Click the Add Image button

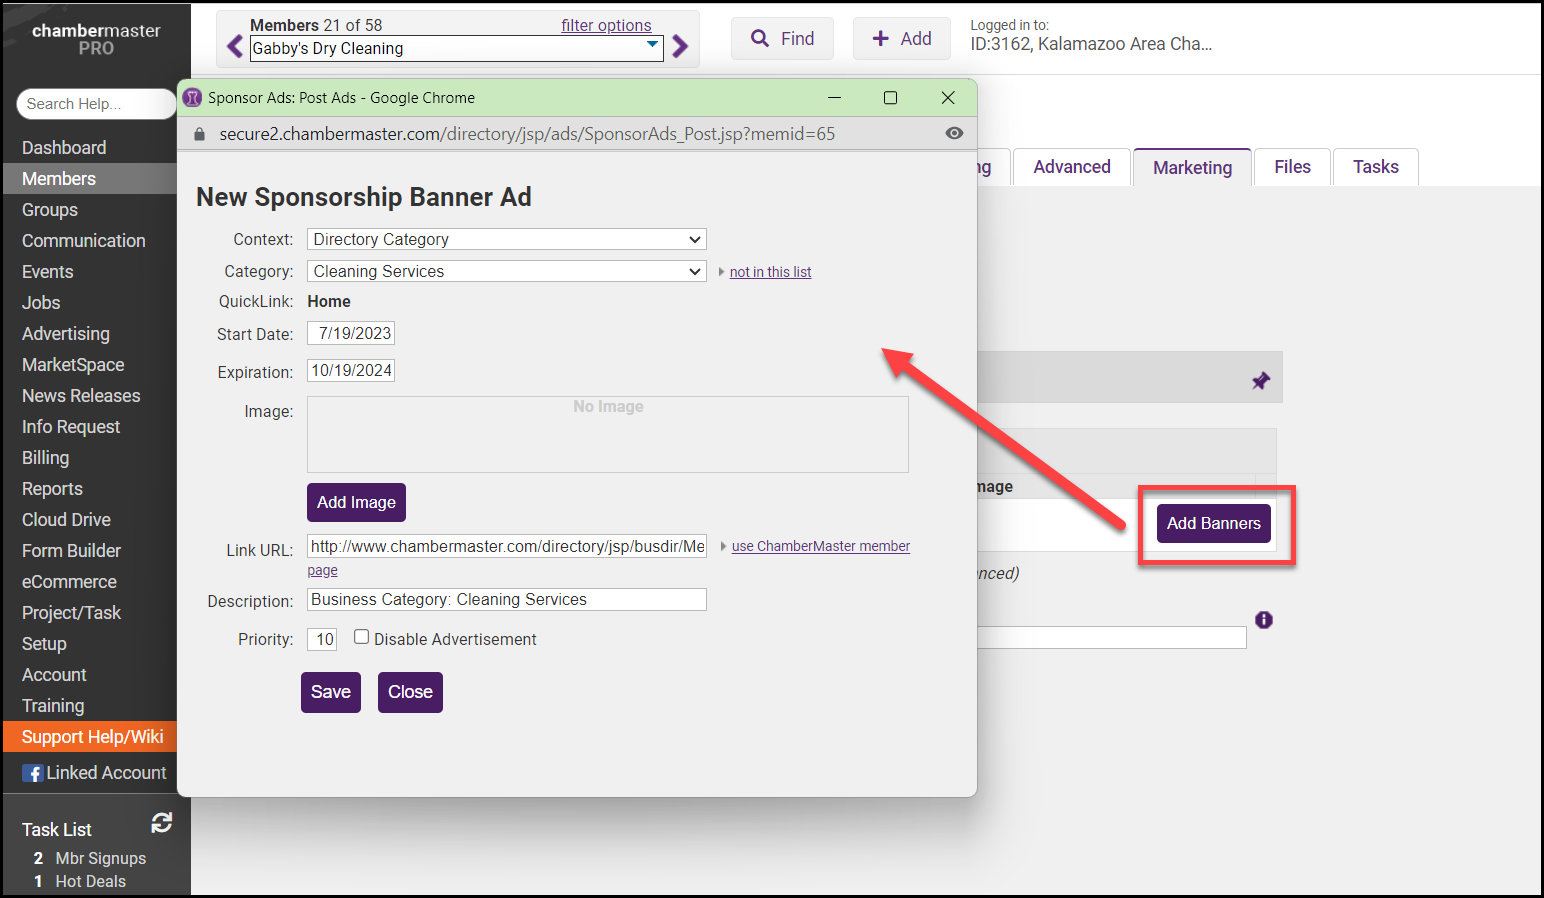[356, 502]
